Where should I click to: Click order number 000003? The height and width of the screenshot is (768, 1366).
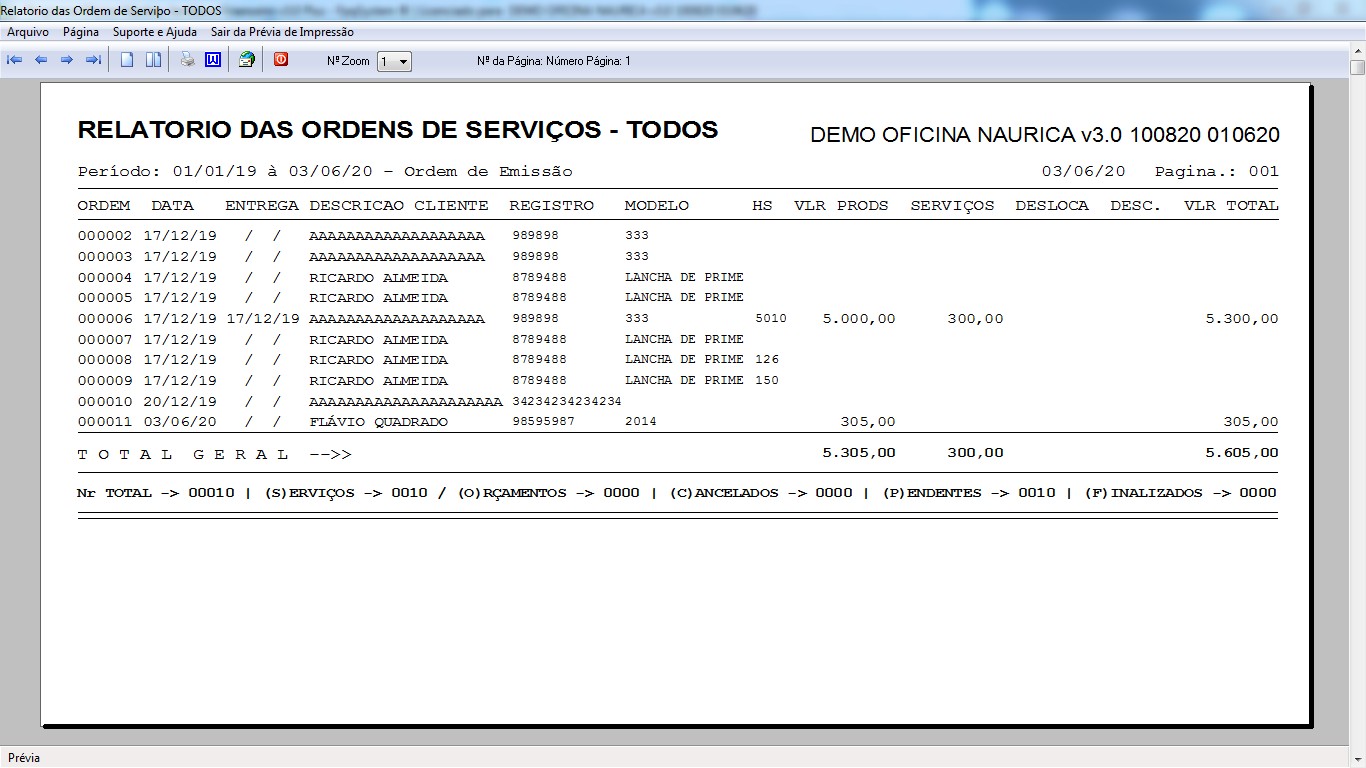coord(104,257)
